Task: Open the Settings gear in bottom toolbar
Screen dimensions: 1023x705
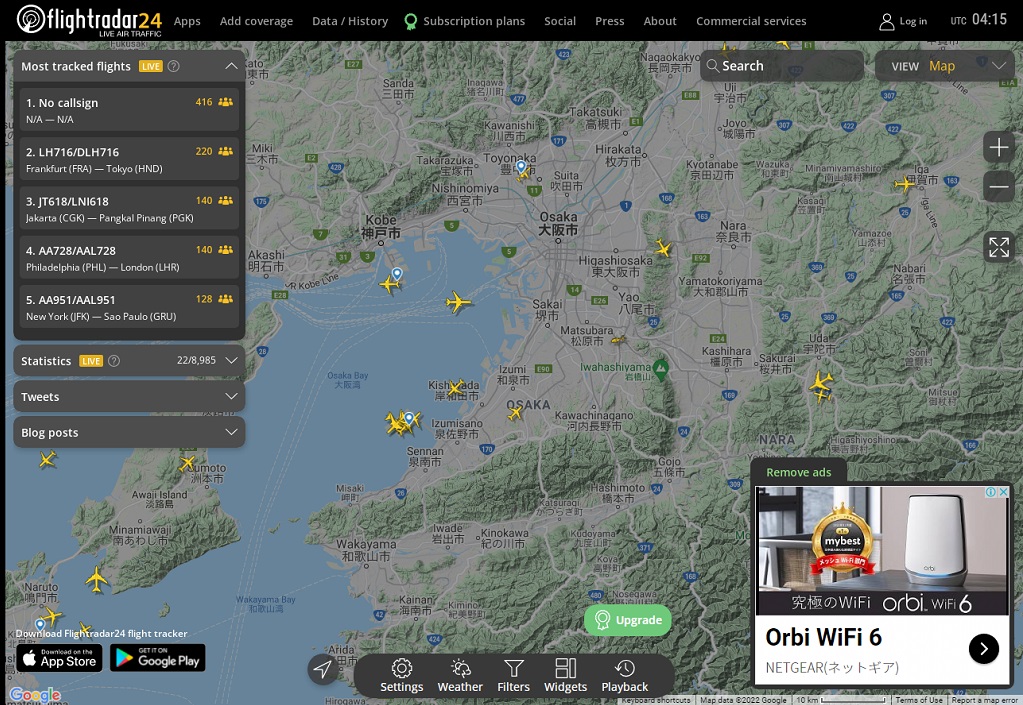Action: click(x=401, y=675)
